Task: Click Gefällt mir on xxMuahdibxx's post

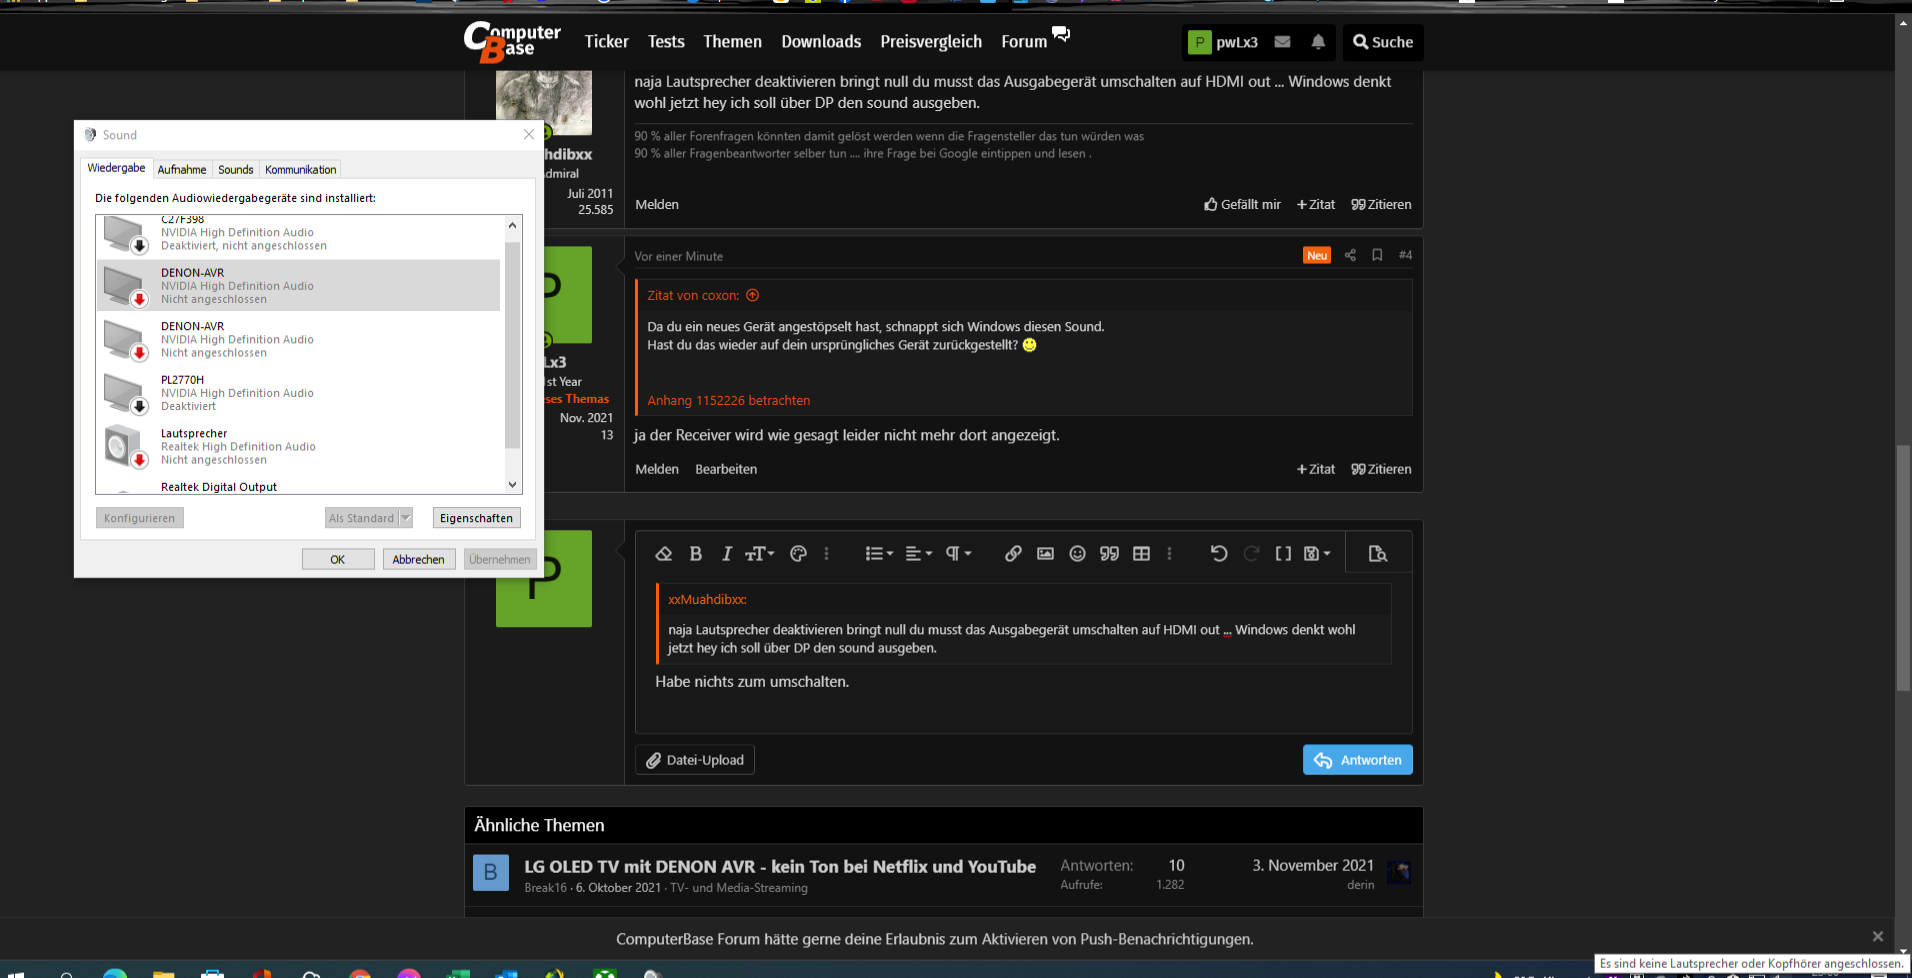Action: (x=1242, y=204)
